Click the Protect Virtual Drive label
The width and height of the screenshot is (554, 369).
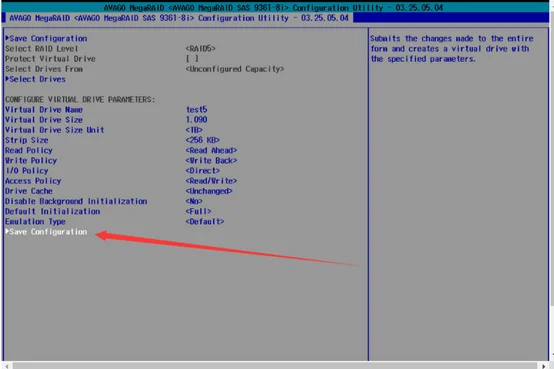point(50,59)
